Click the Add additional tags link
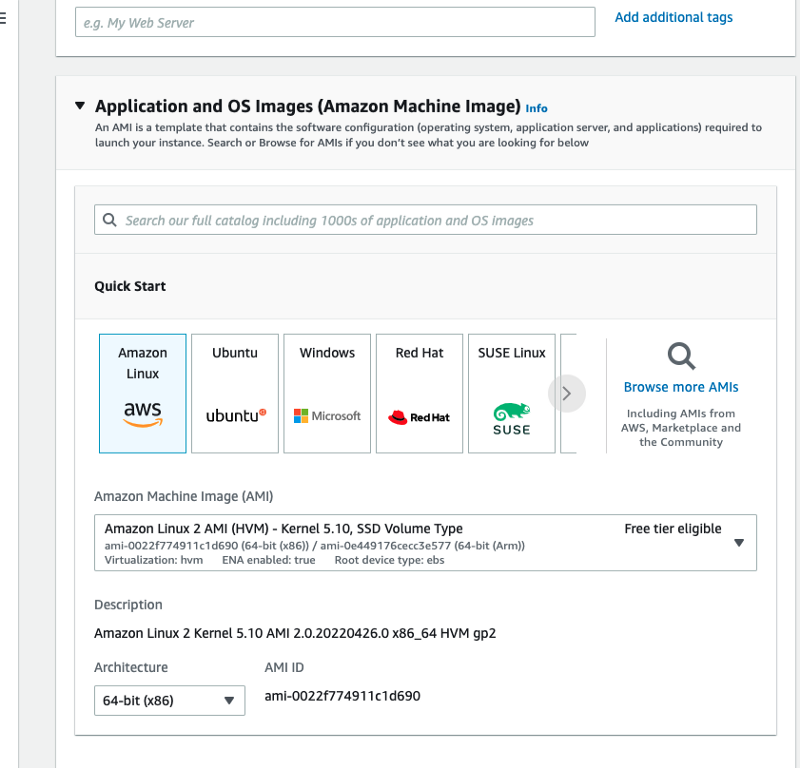800x768 pixels. [673, 17]
